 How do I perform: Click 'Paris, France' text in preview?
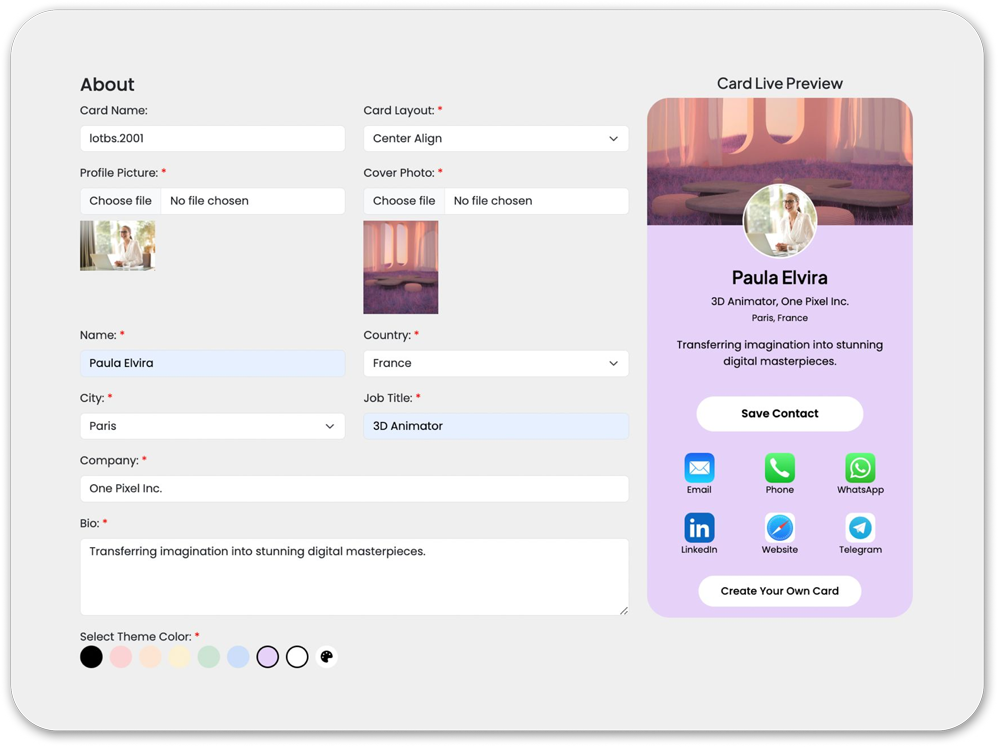780,318
